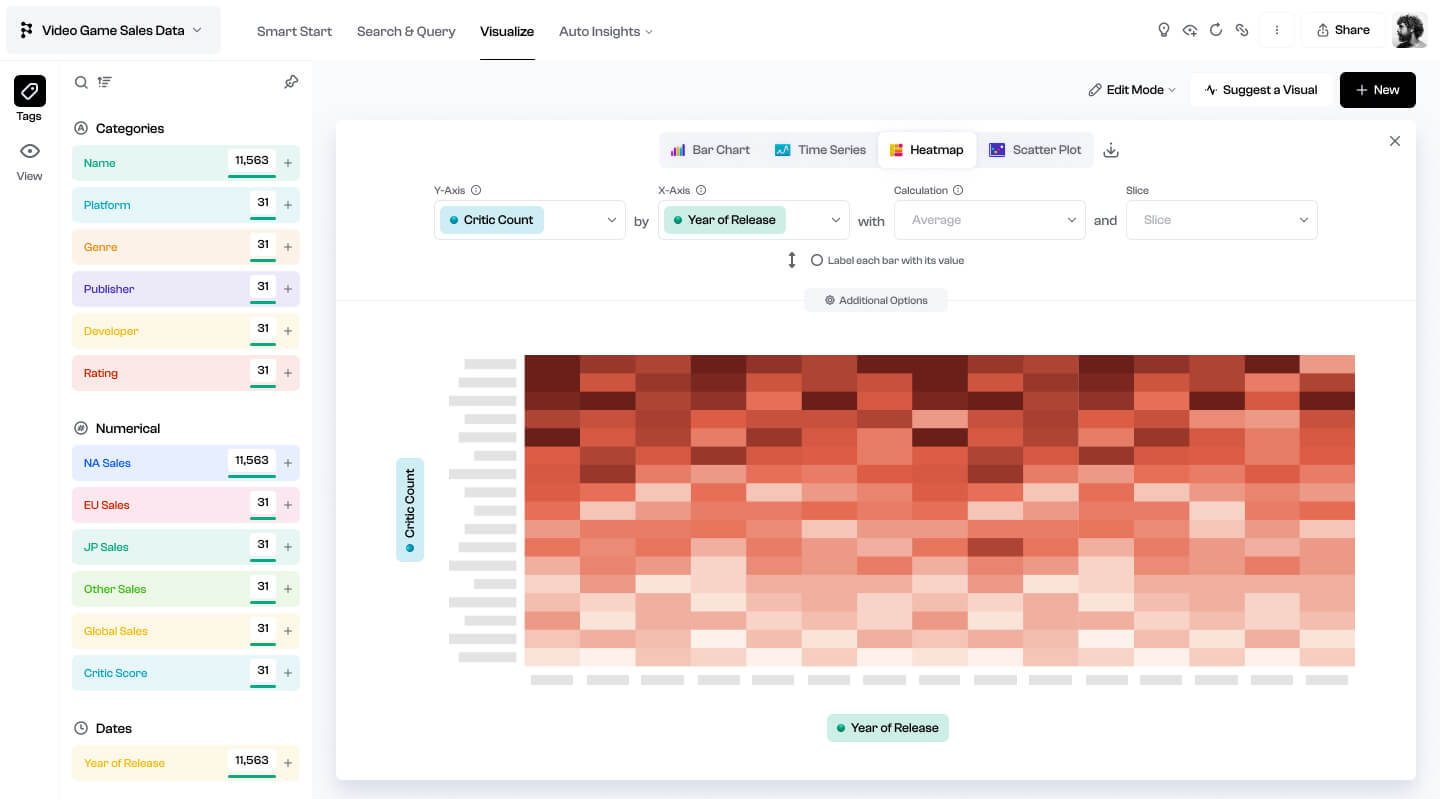The height and width of the screenshot is (799, 1440).
Task: Switch the chart to Scatter Plot
Action: pyautogui.click(x=1036, y=149)
